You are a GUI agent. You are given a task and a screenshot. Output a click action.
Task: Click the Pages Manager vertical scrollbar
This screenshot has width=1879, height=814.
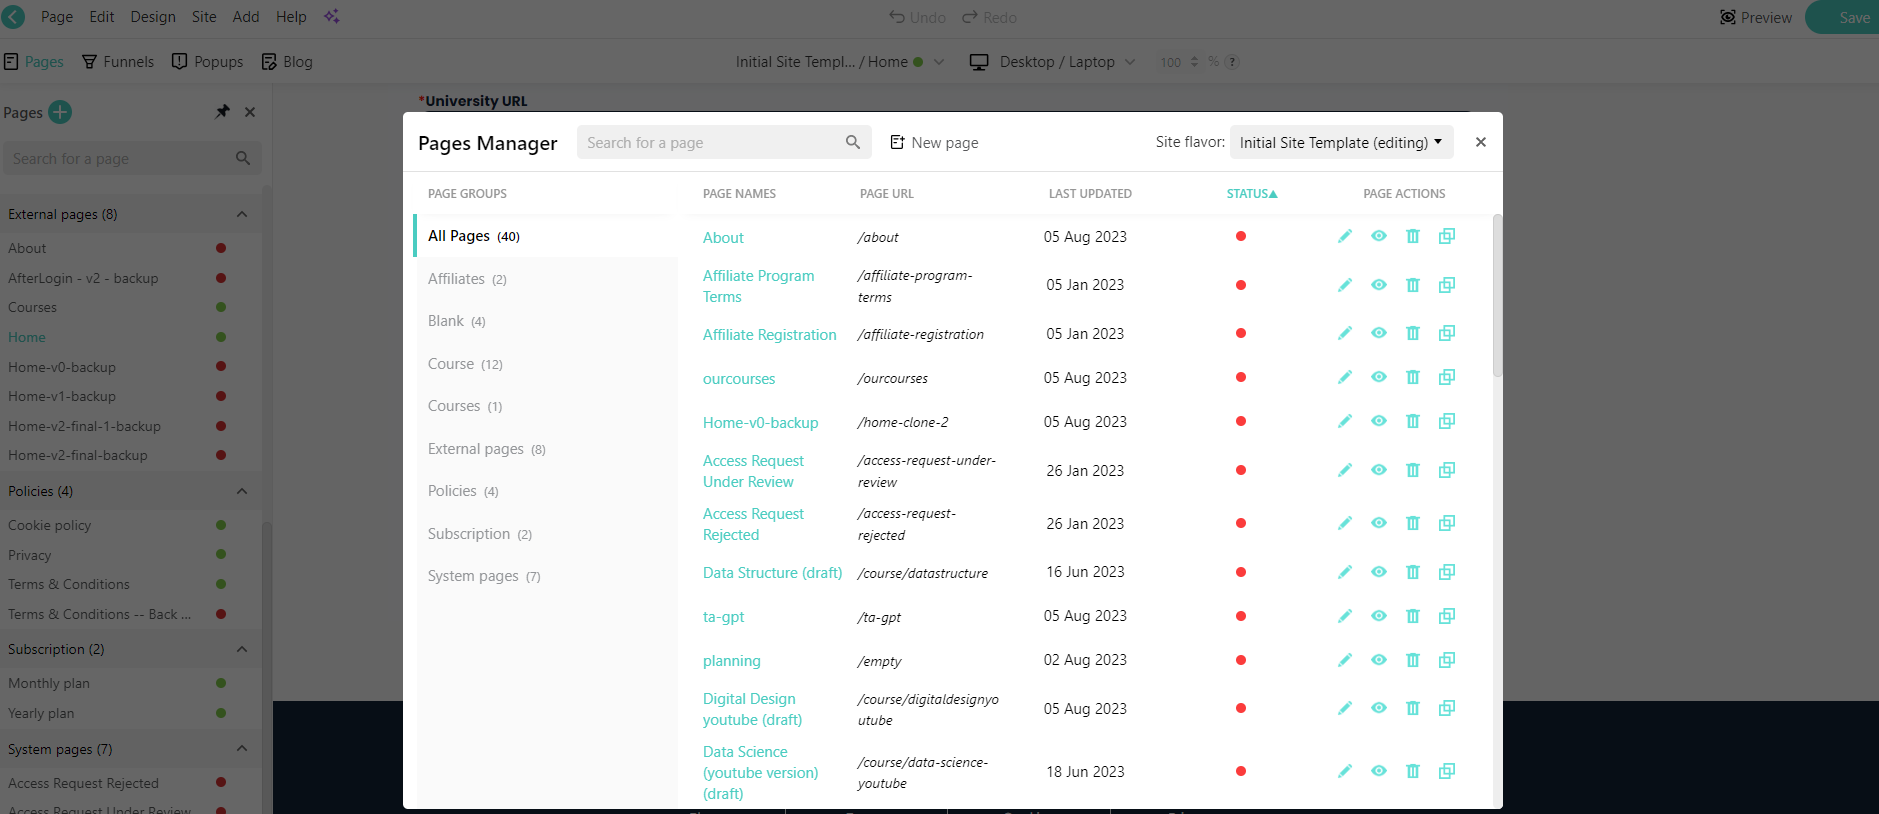pyautogui.click(x=1497, y=295)
